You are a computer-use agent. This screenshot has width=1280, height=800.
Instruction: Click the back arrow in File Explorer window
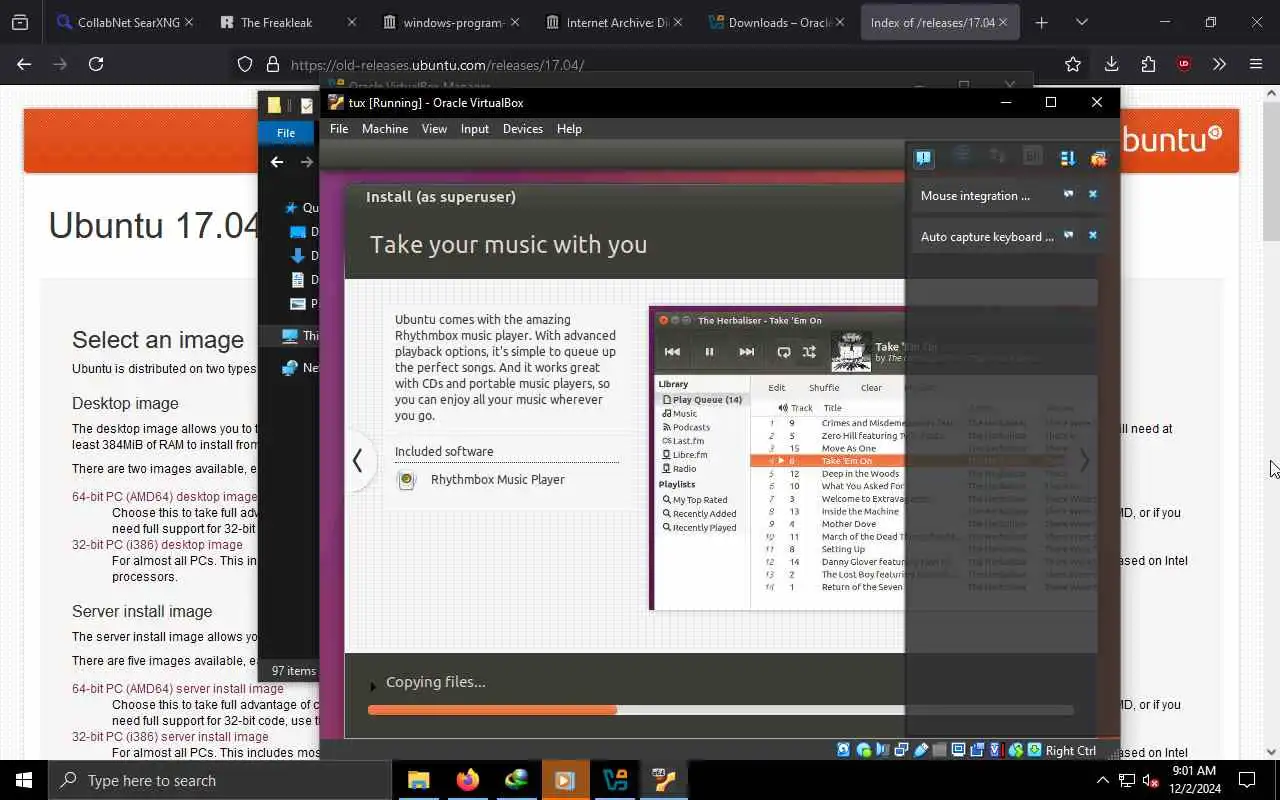[x=277, y=161]
